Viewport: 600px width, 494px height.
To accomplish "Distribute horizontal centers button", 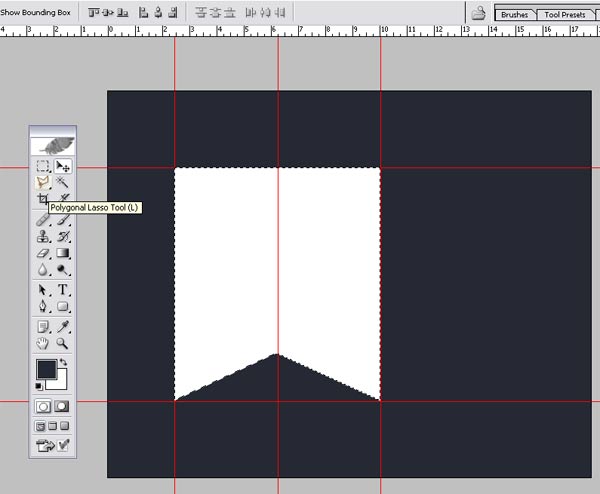I will tap(265, 13).
